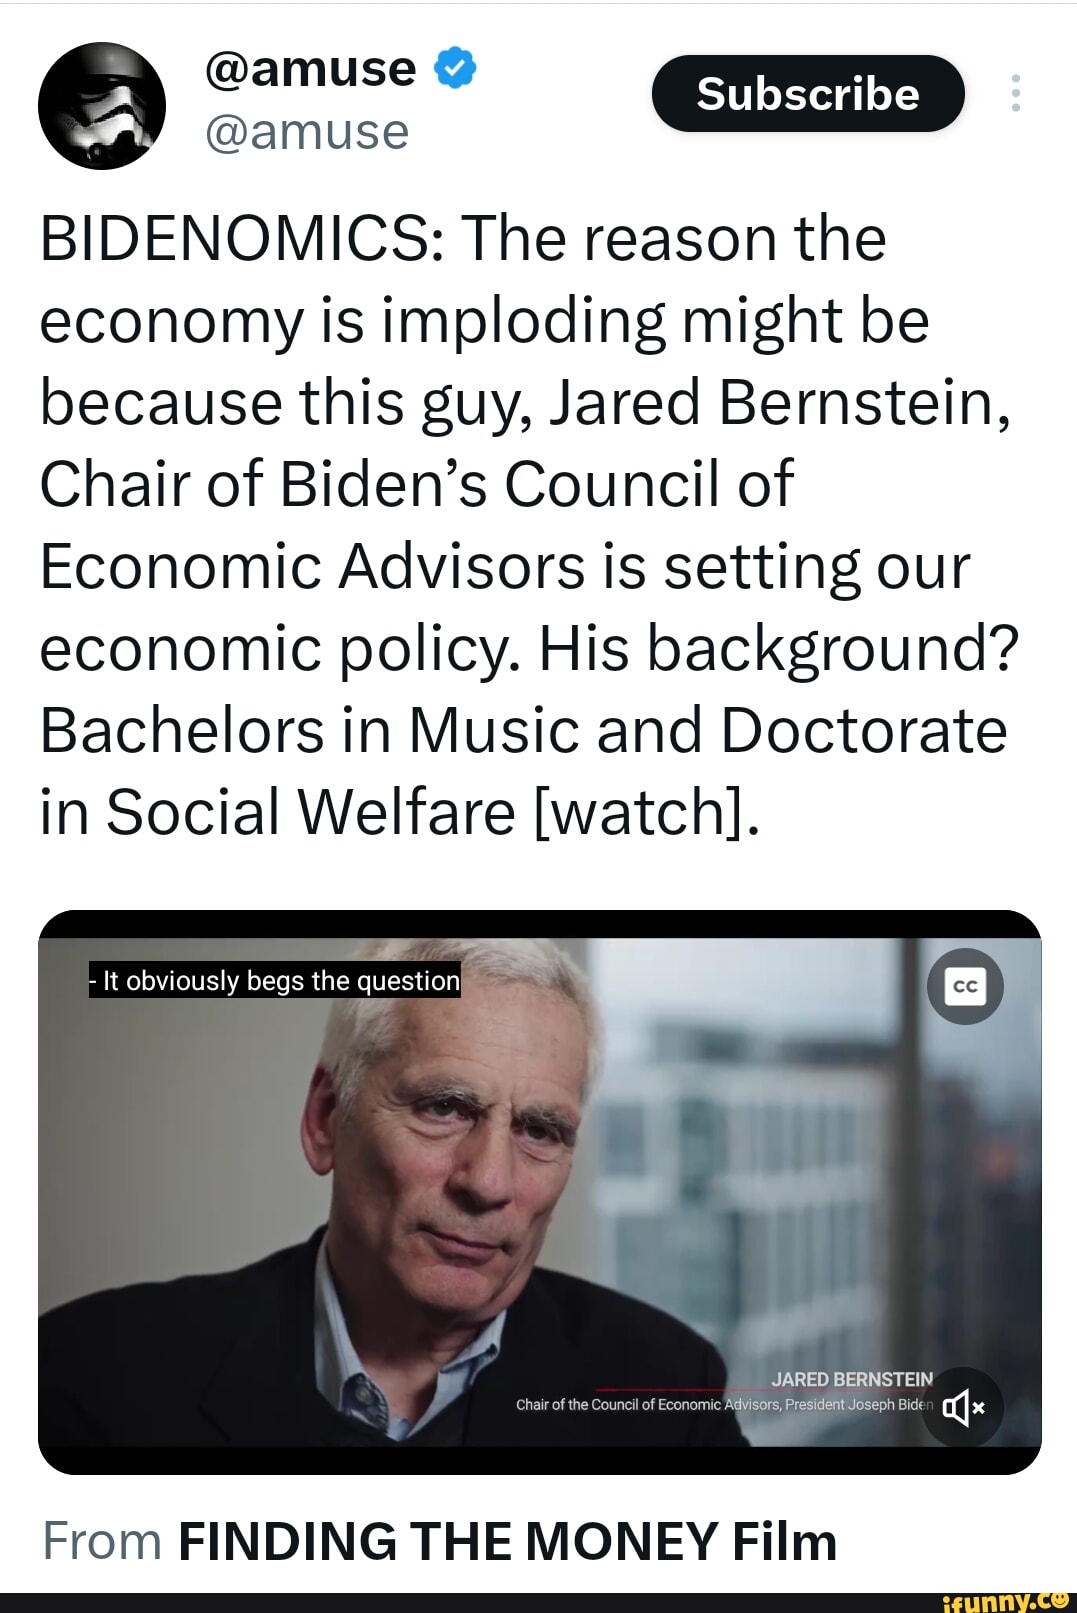This screenshot has width=1077, height=1613.
Task: Click 'Economic Advisors' in the tweet body
Action: tap(312, 567)
